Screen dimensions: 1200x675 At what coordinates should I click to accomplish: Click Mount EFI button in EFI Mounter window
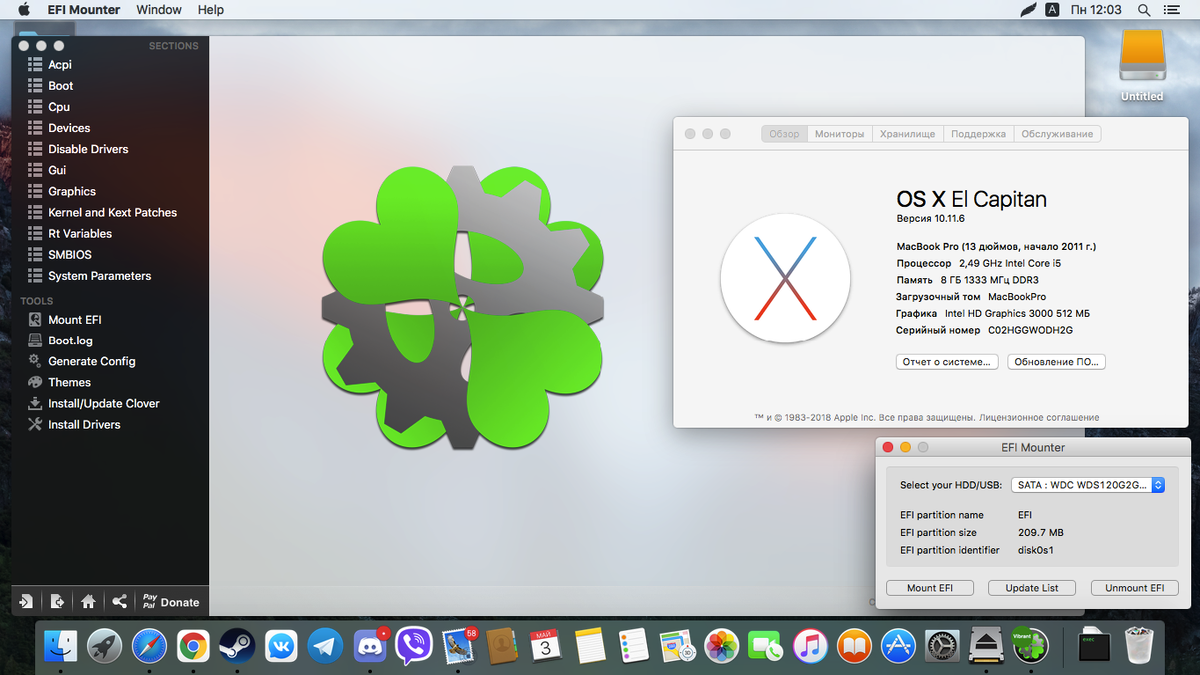click(x=930, y=588)
